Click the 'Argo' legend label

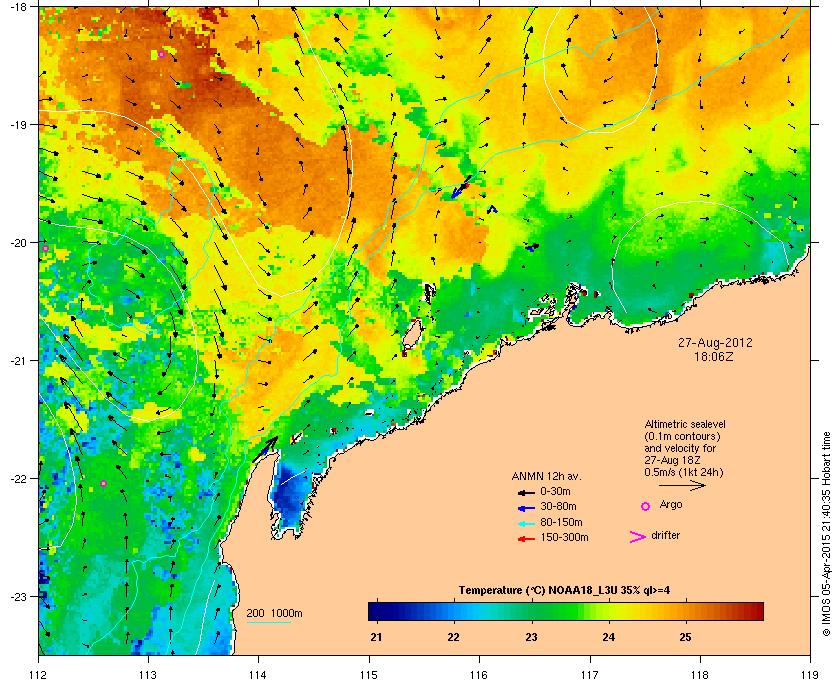[671, 505]
